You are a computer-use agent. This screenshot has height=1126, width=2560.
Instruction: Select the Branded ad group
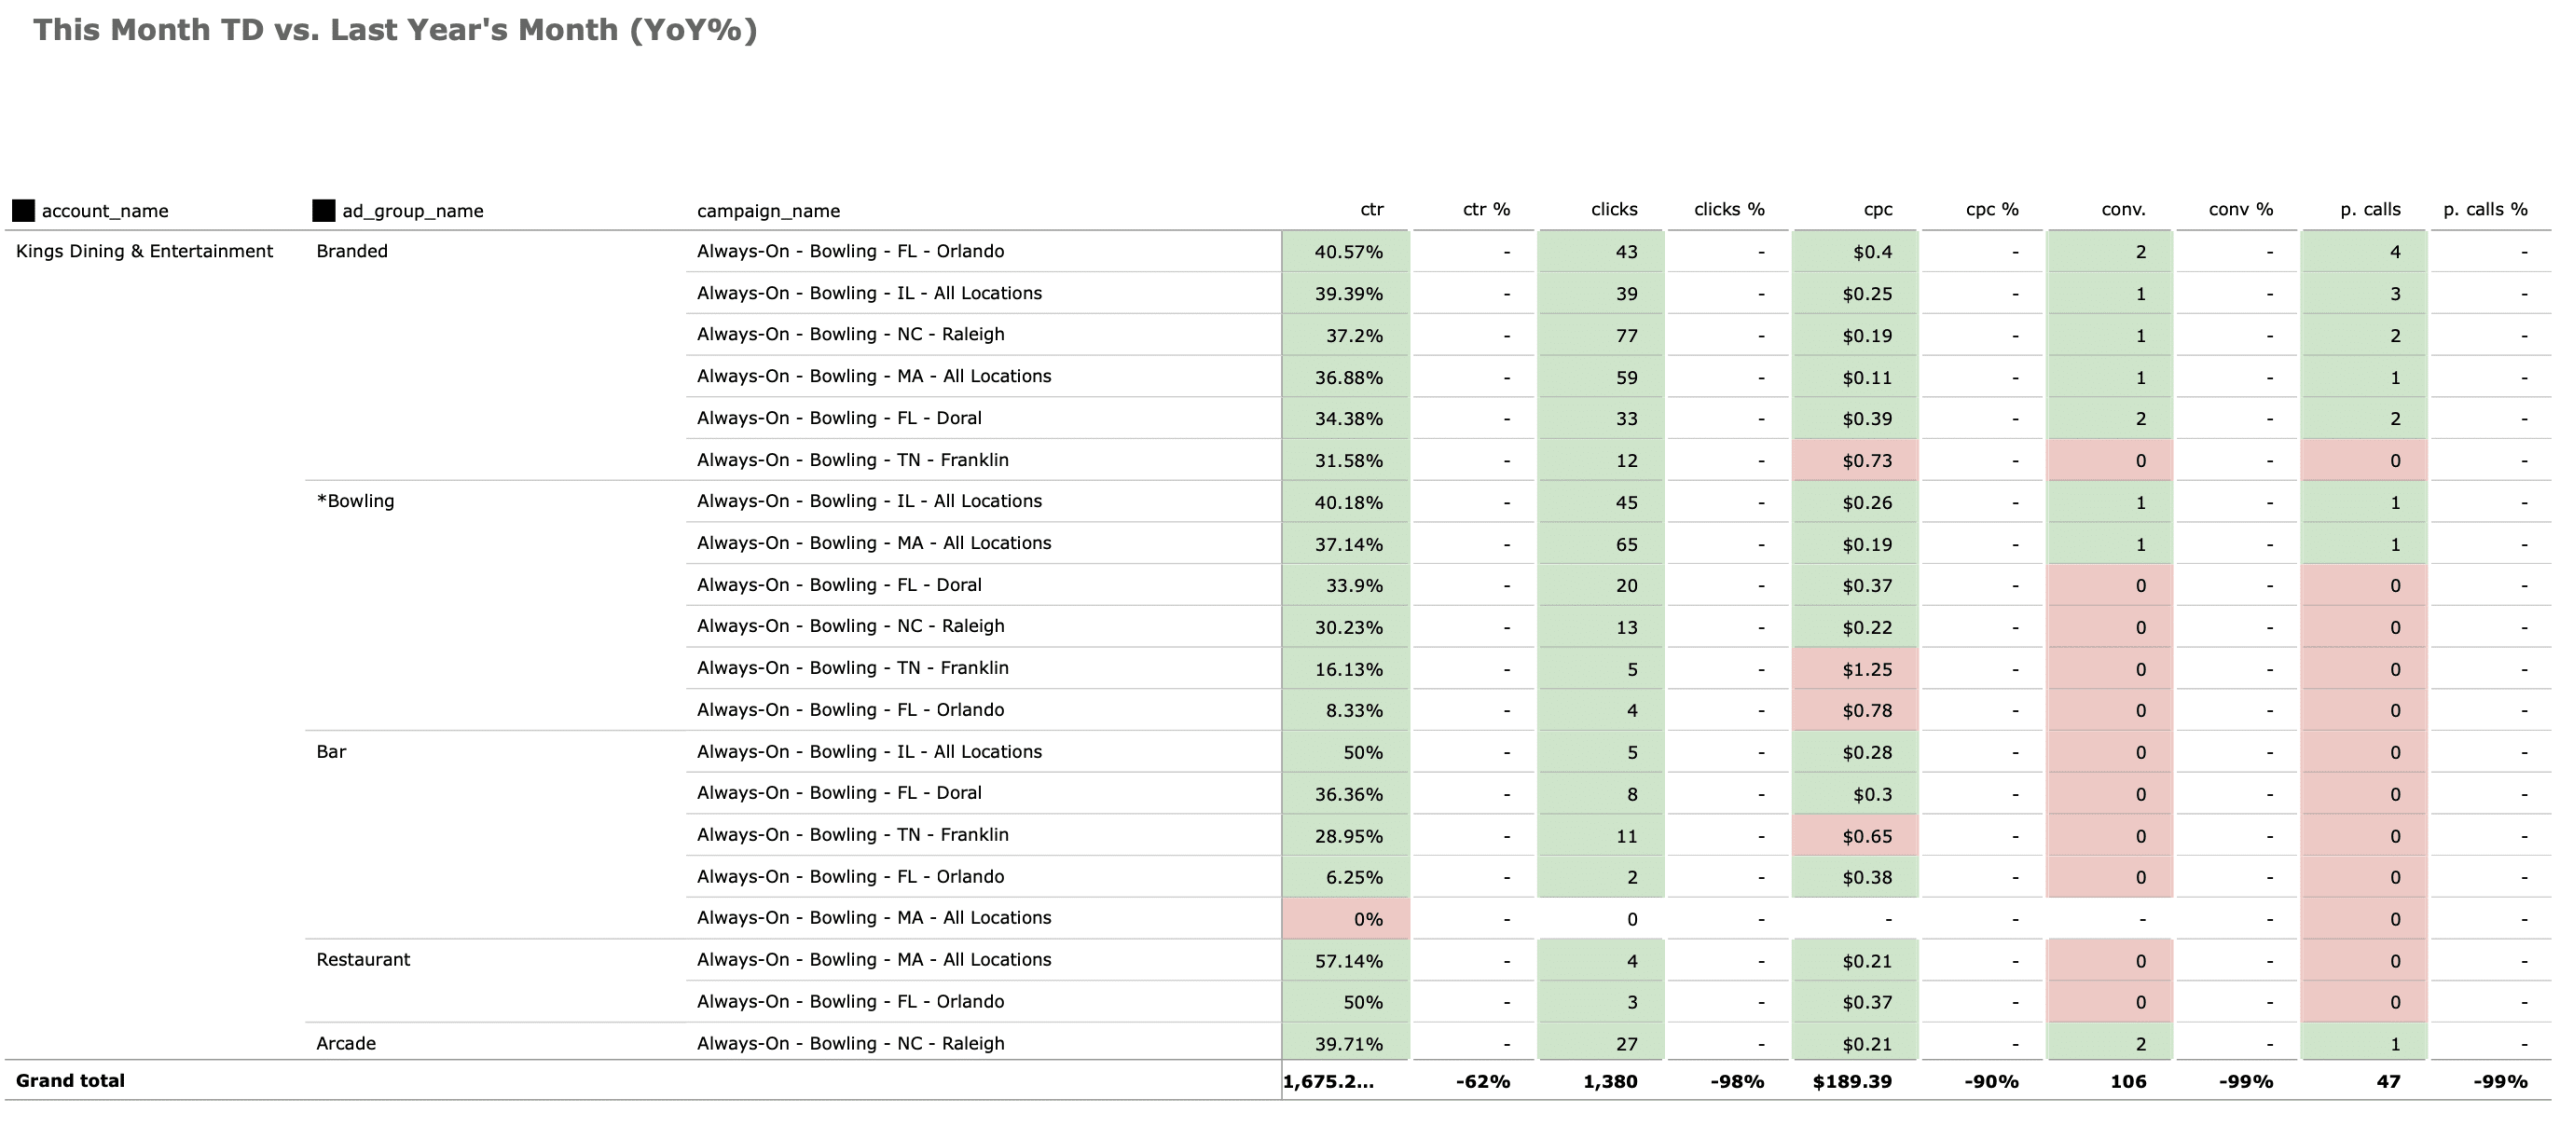[352, 252]
